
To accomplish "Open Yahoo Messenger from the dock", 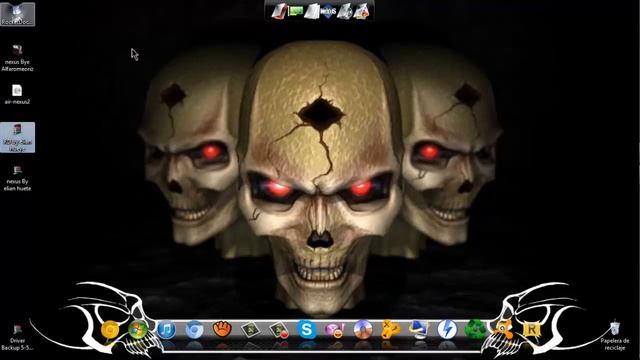I will tap(335, 329).
